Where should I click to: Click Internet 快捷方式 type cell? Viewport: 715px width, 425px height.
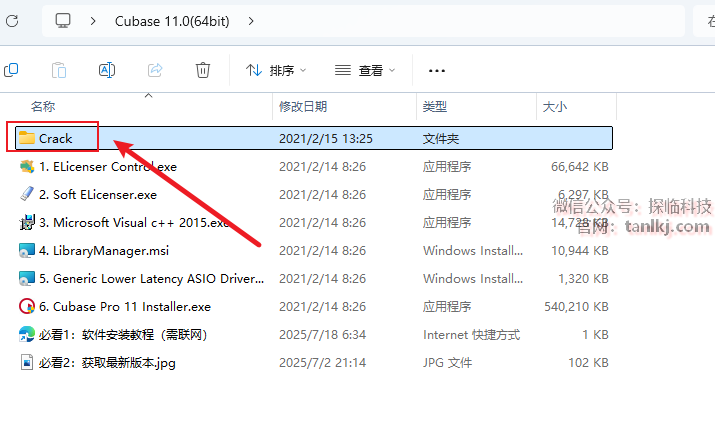click(471, 335)
